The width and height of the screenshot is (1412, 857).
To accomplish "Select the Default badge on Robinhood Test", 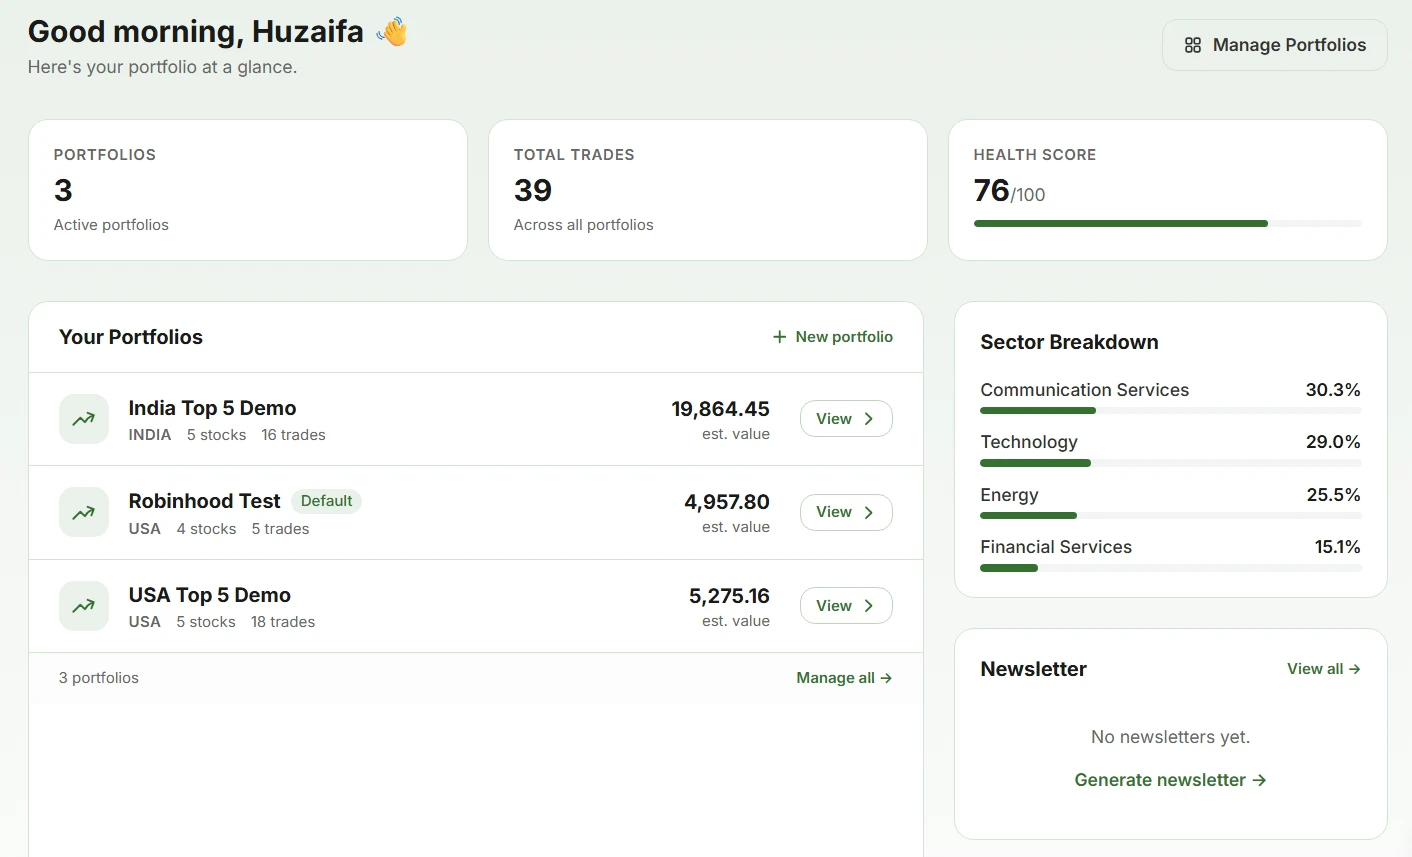I will [x=326, y=501].
